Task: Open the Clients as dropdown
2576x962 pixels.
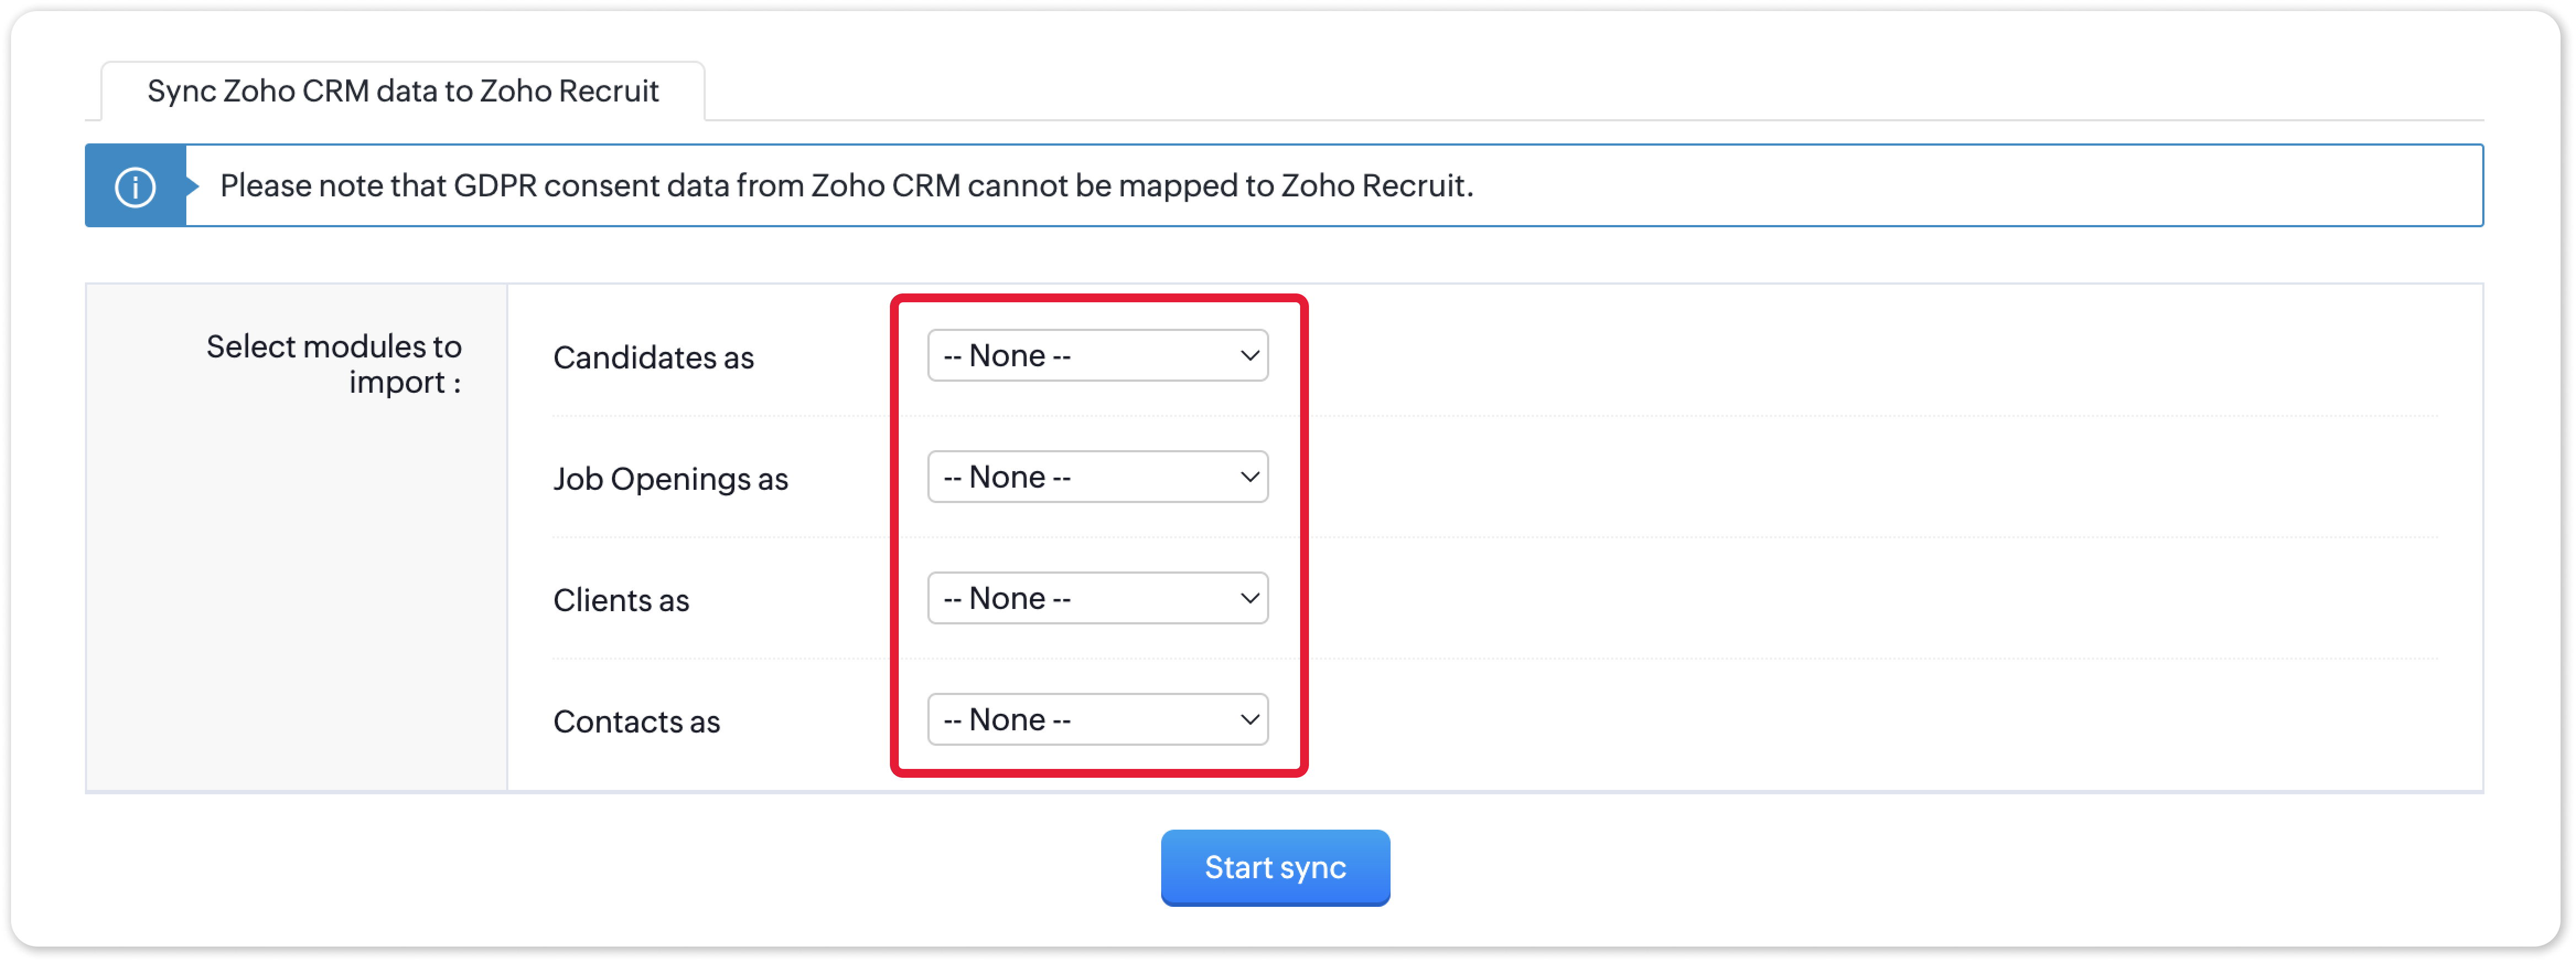Action: click(1096, 598)
